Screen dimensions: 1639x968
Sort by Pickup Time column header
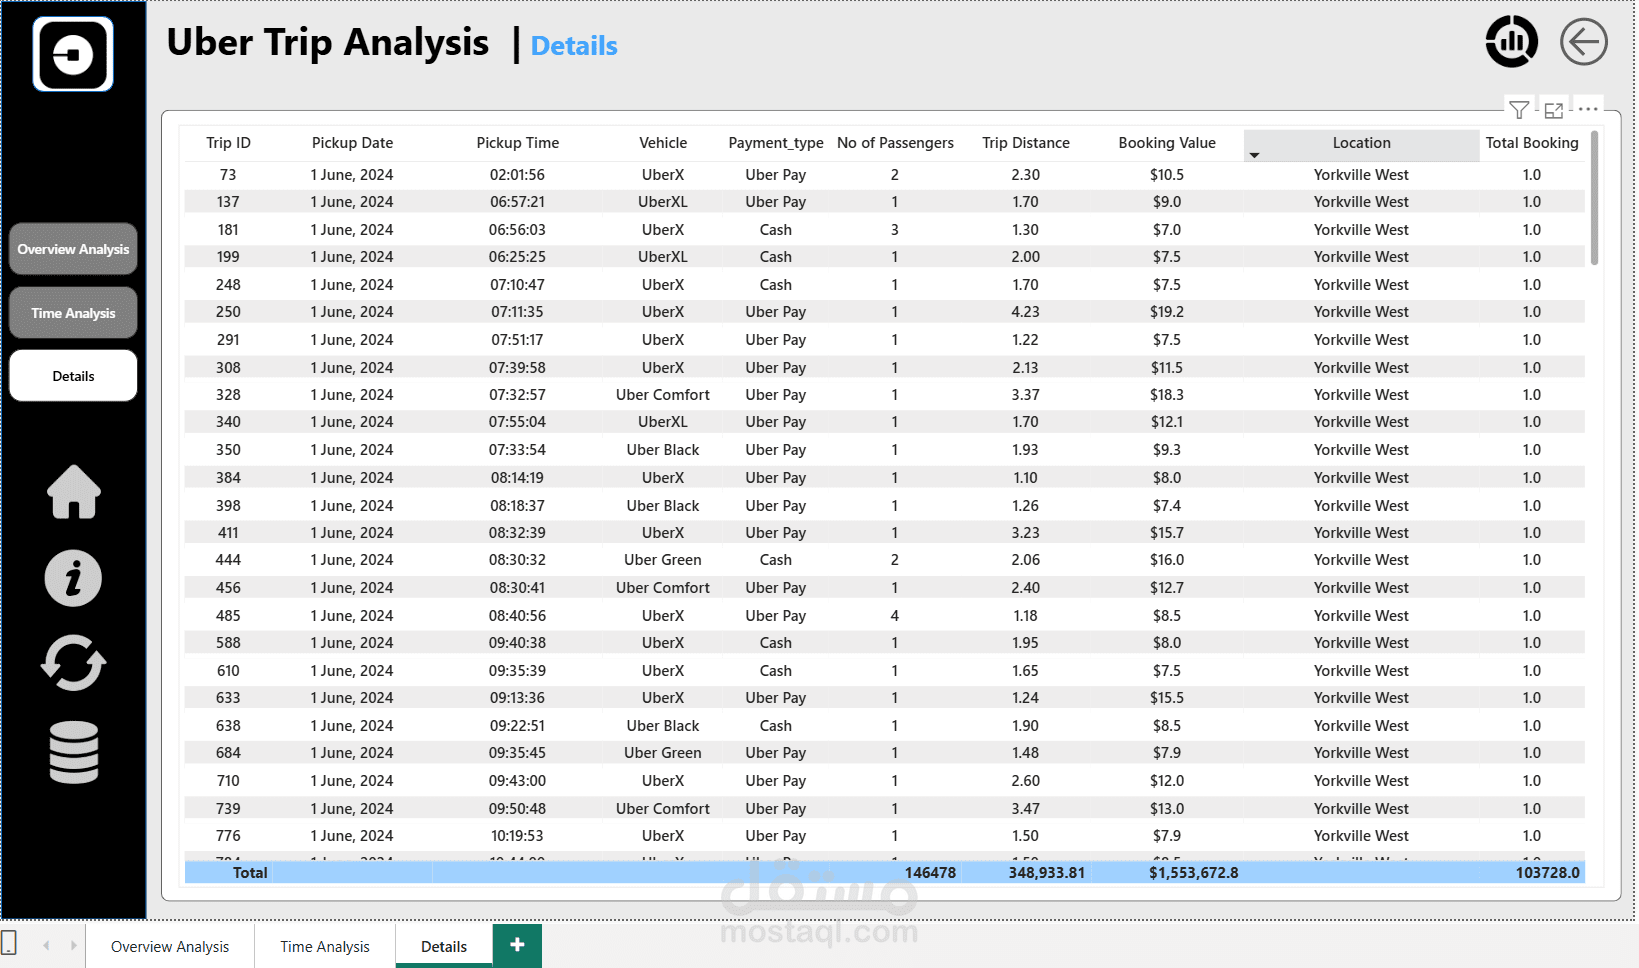[518, 143]
